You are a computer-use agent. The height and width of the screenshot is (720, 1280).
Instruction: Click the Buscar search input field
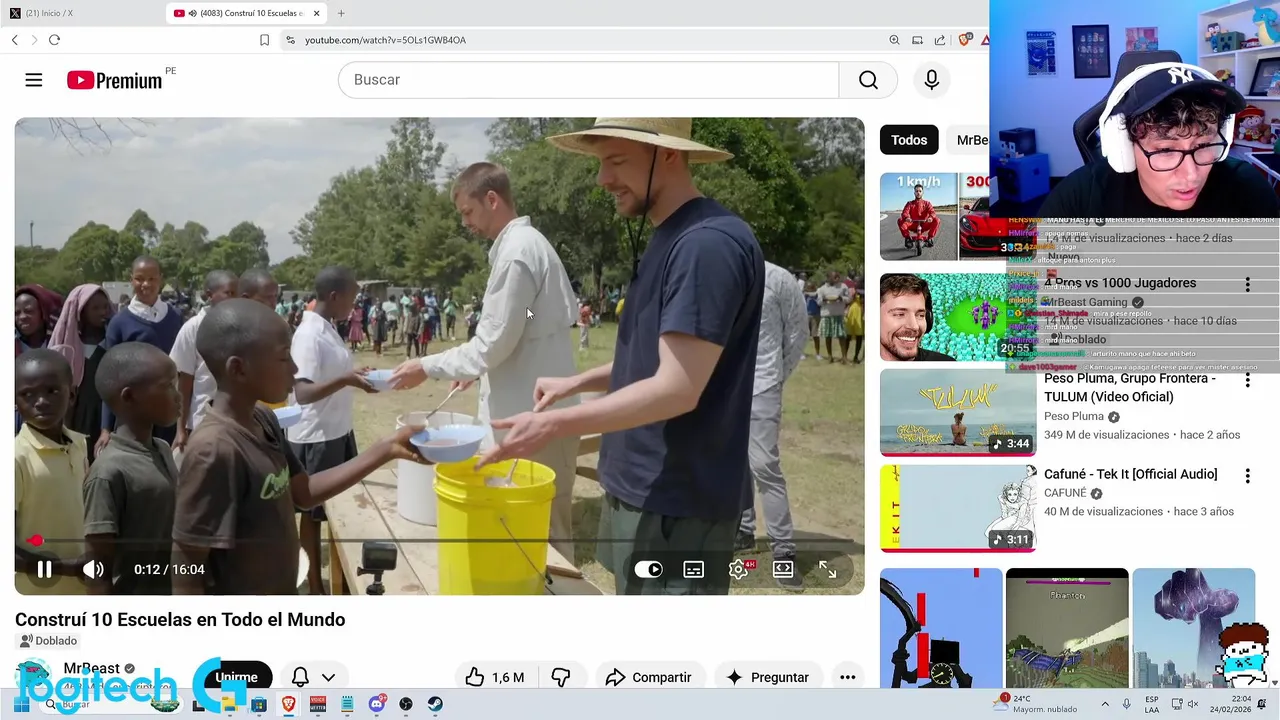pyautogui.click(x=588, y=80)
